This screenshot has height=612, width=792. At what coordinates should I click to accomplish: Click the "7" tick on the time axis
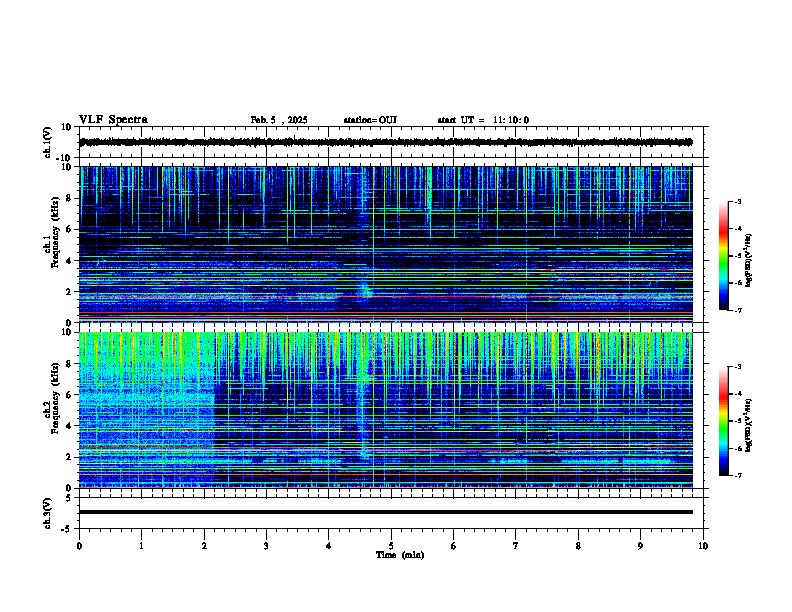(x=516, y=546)
